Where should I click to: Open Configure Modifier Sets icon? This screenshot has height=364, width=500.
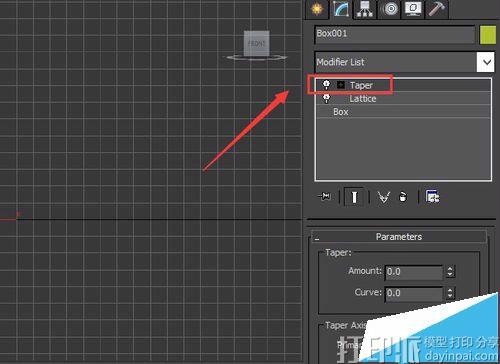pos(432,197)
